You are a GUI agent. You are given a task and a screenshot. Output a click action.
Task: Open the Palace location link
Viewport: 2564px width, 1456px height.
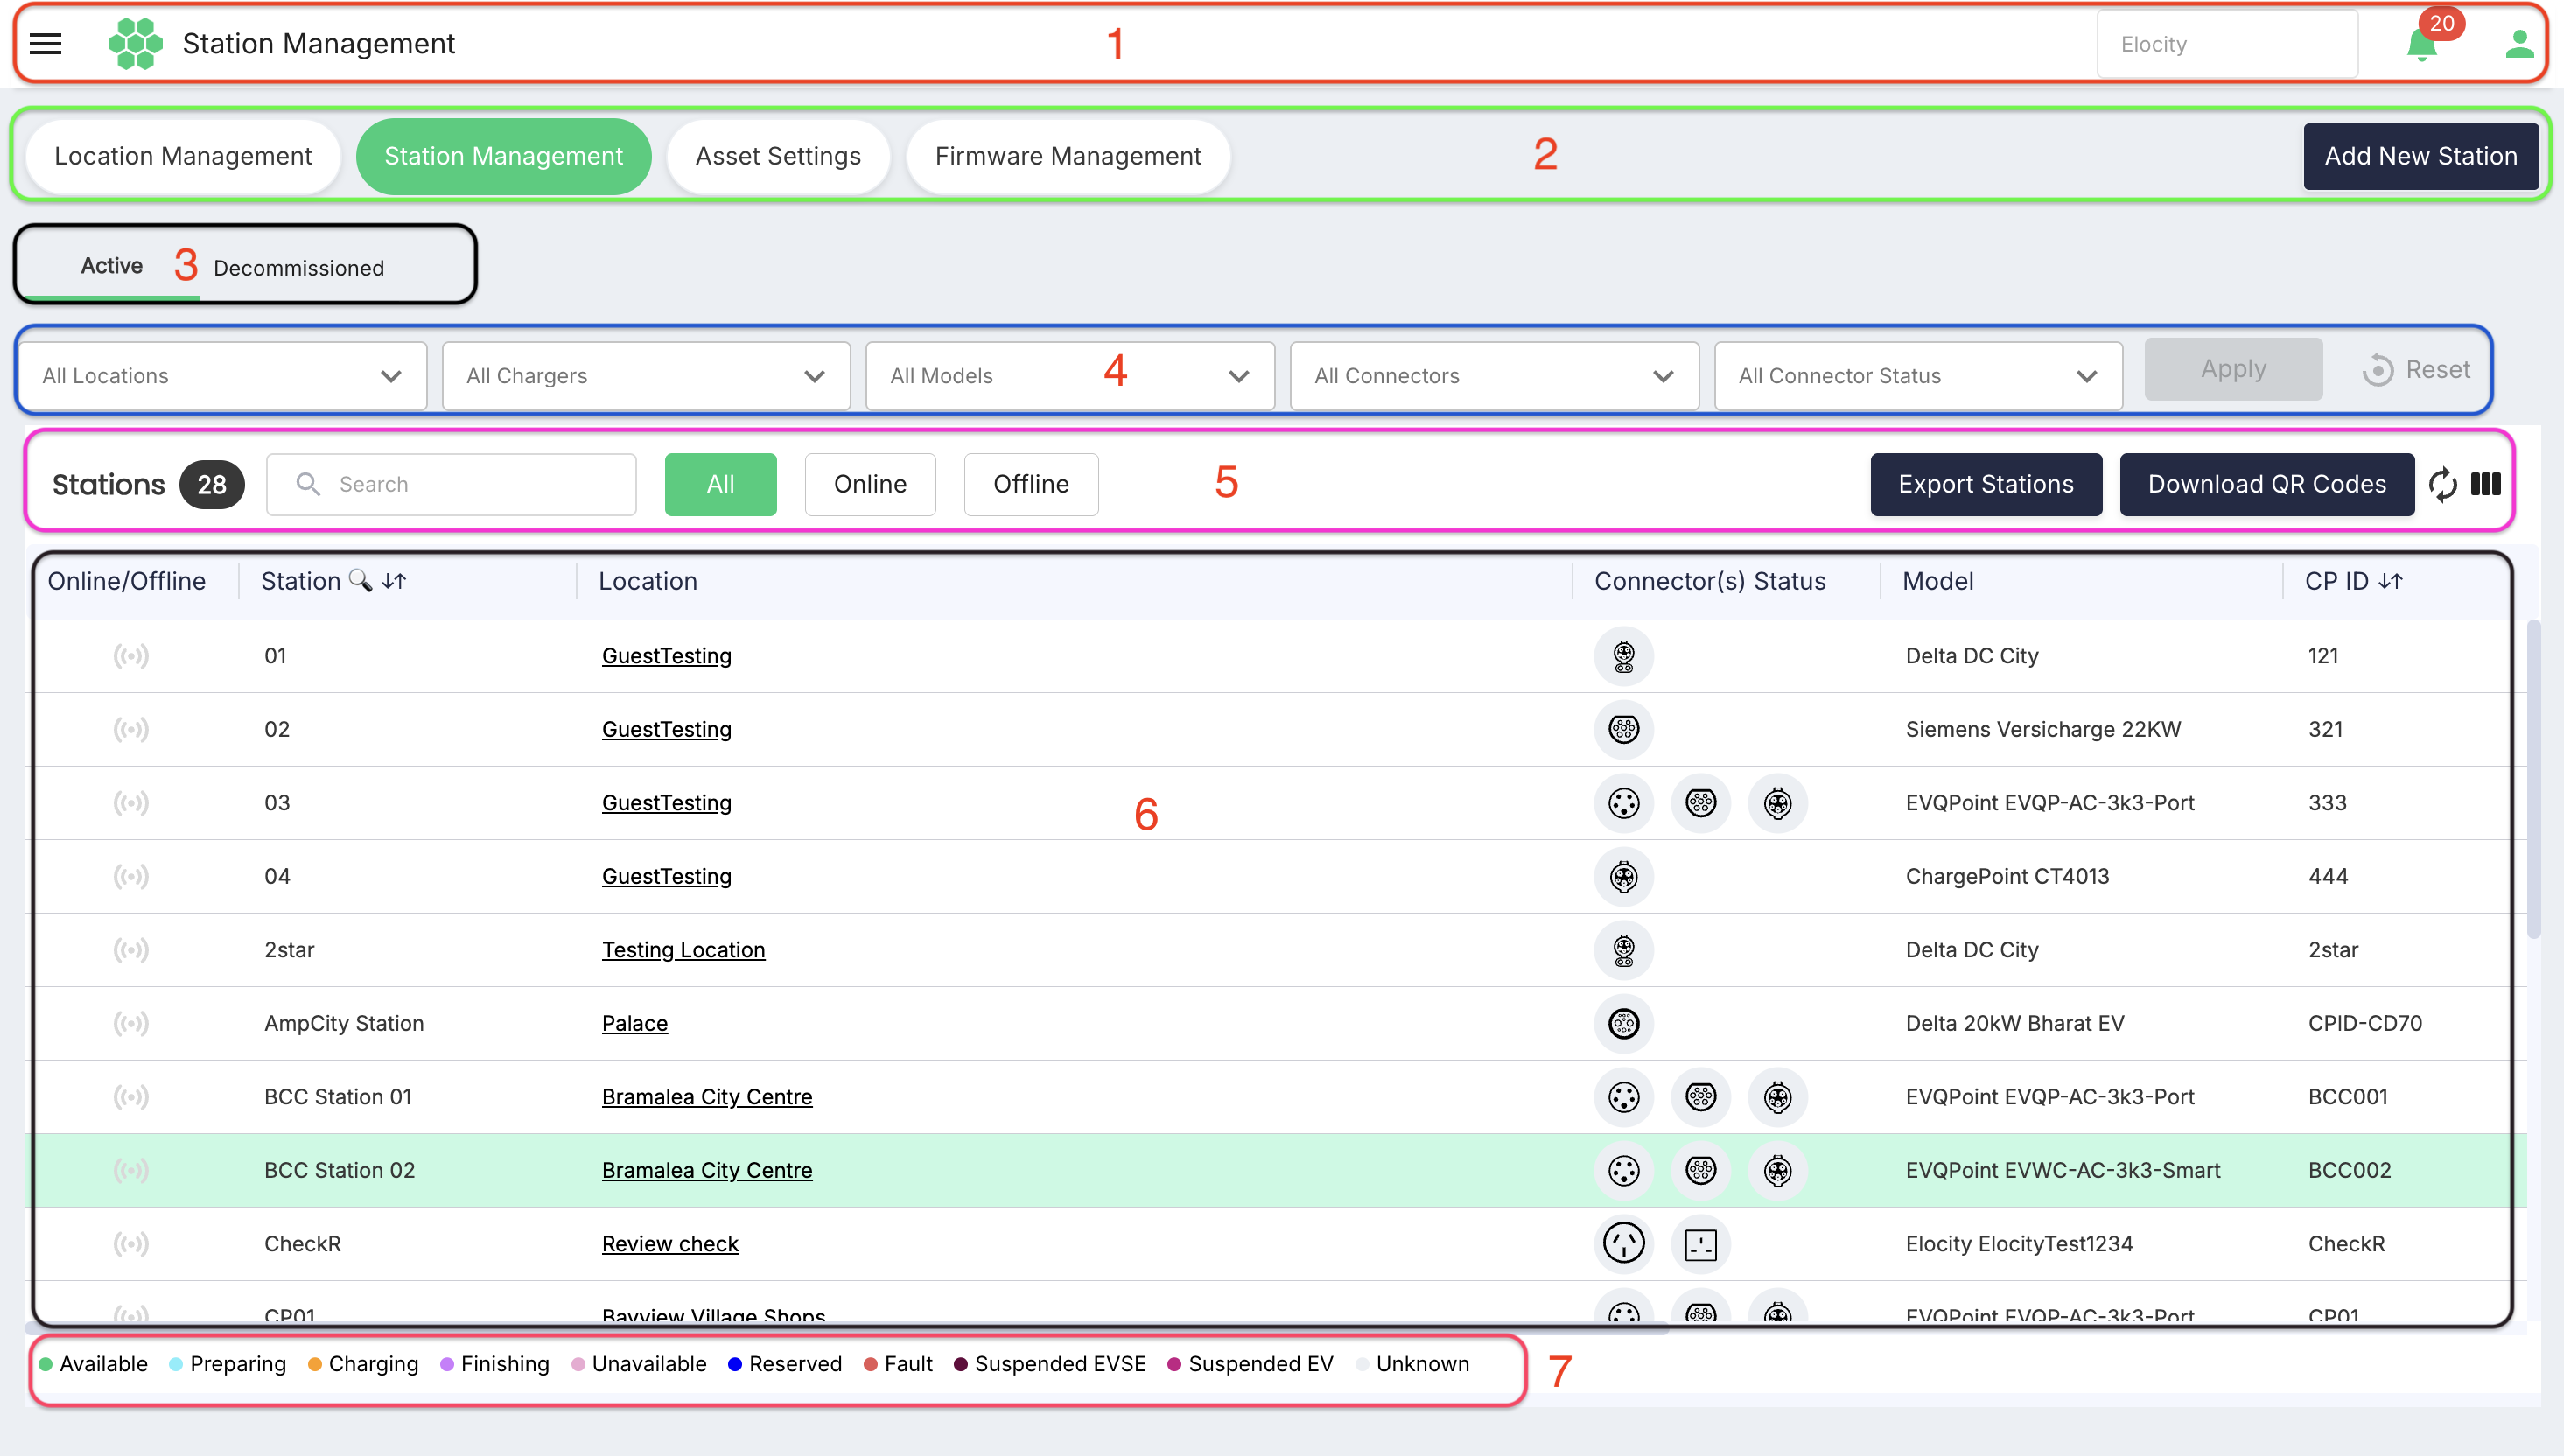(x=634, y=1023)
